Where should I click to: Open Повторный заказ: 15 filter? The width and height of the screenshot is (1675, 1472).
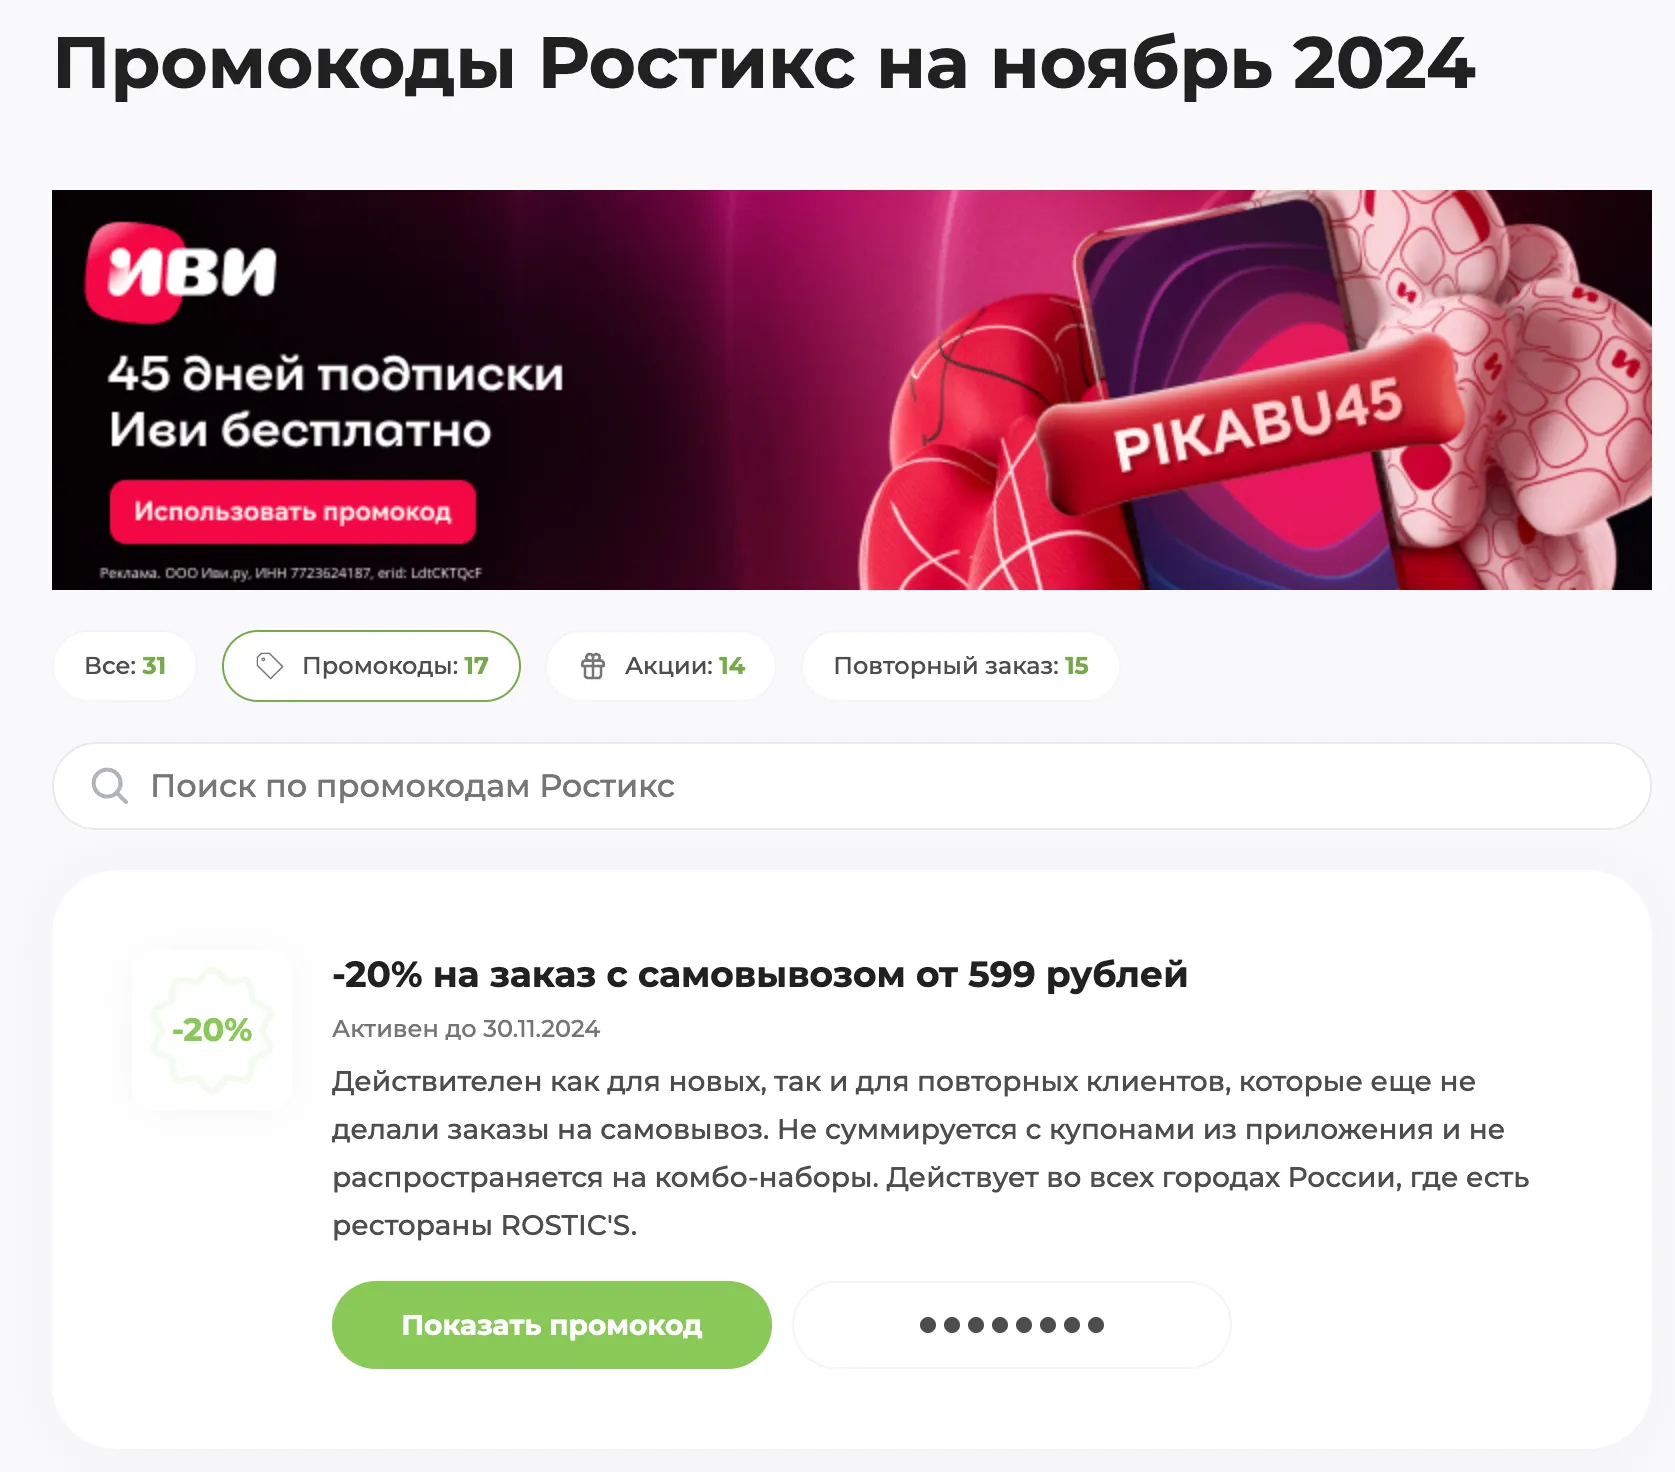[x=960, y=666]
